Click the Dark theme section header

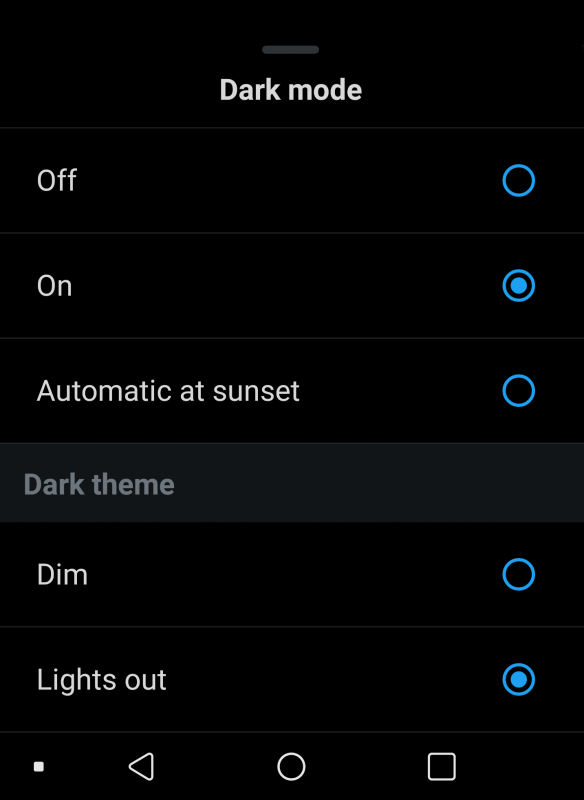(x=99, y=484)
